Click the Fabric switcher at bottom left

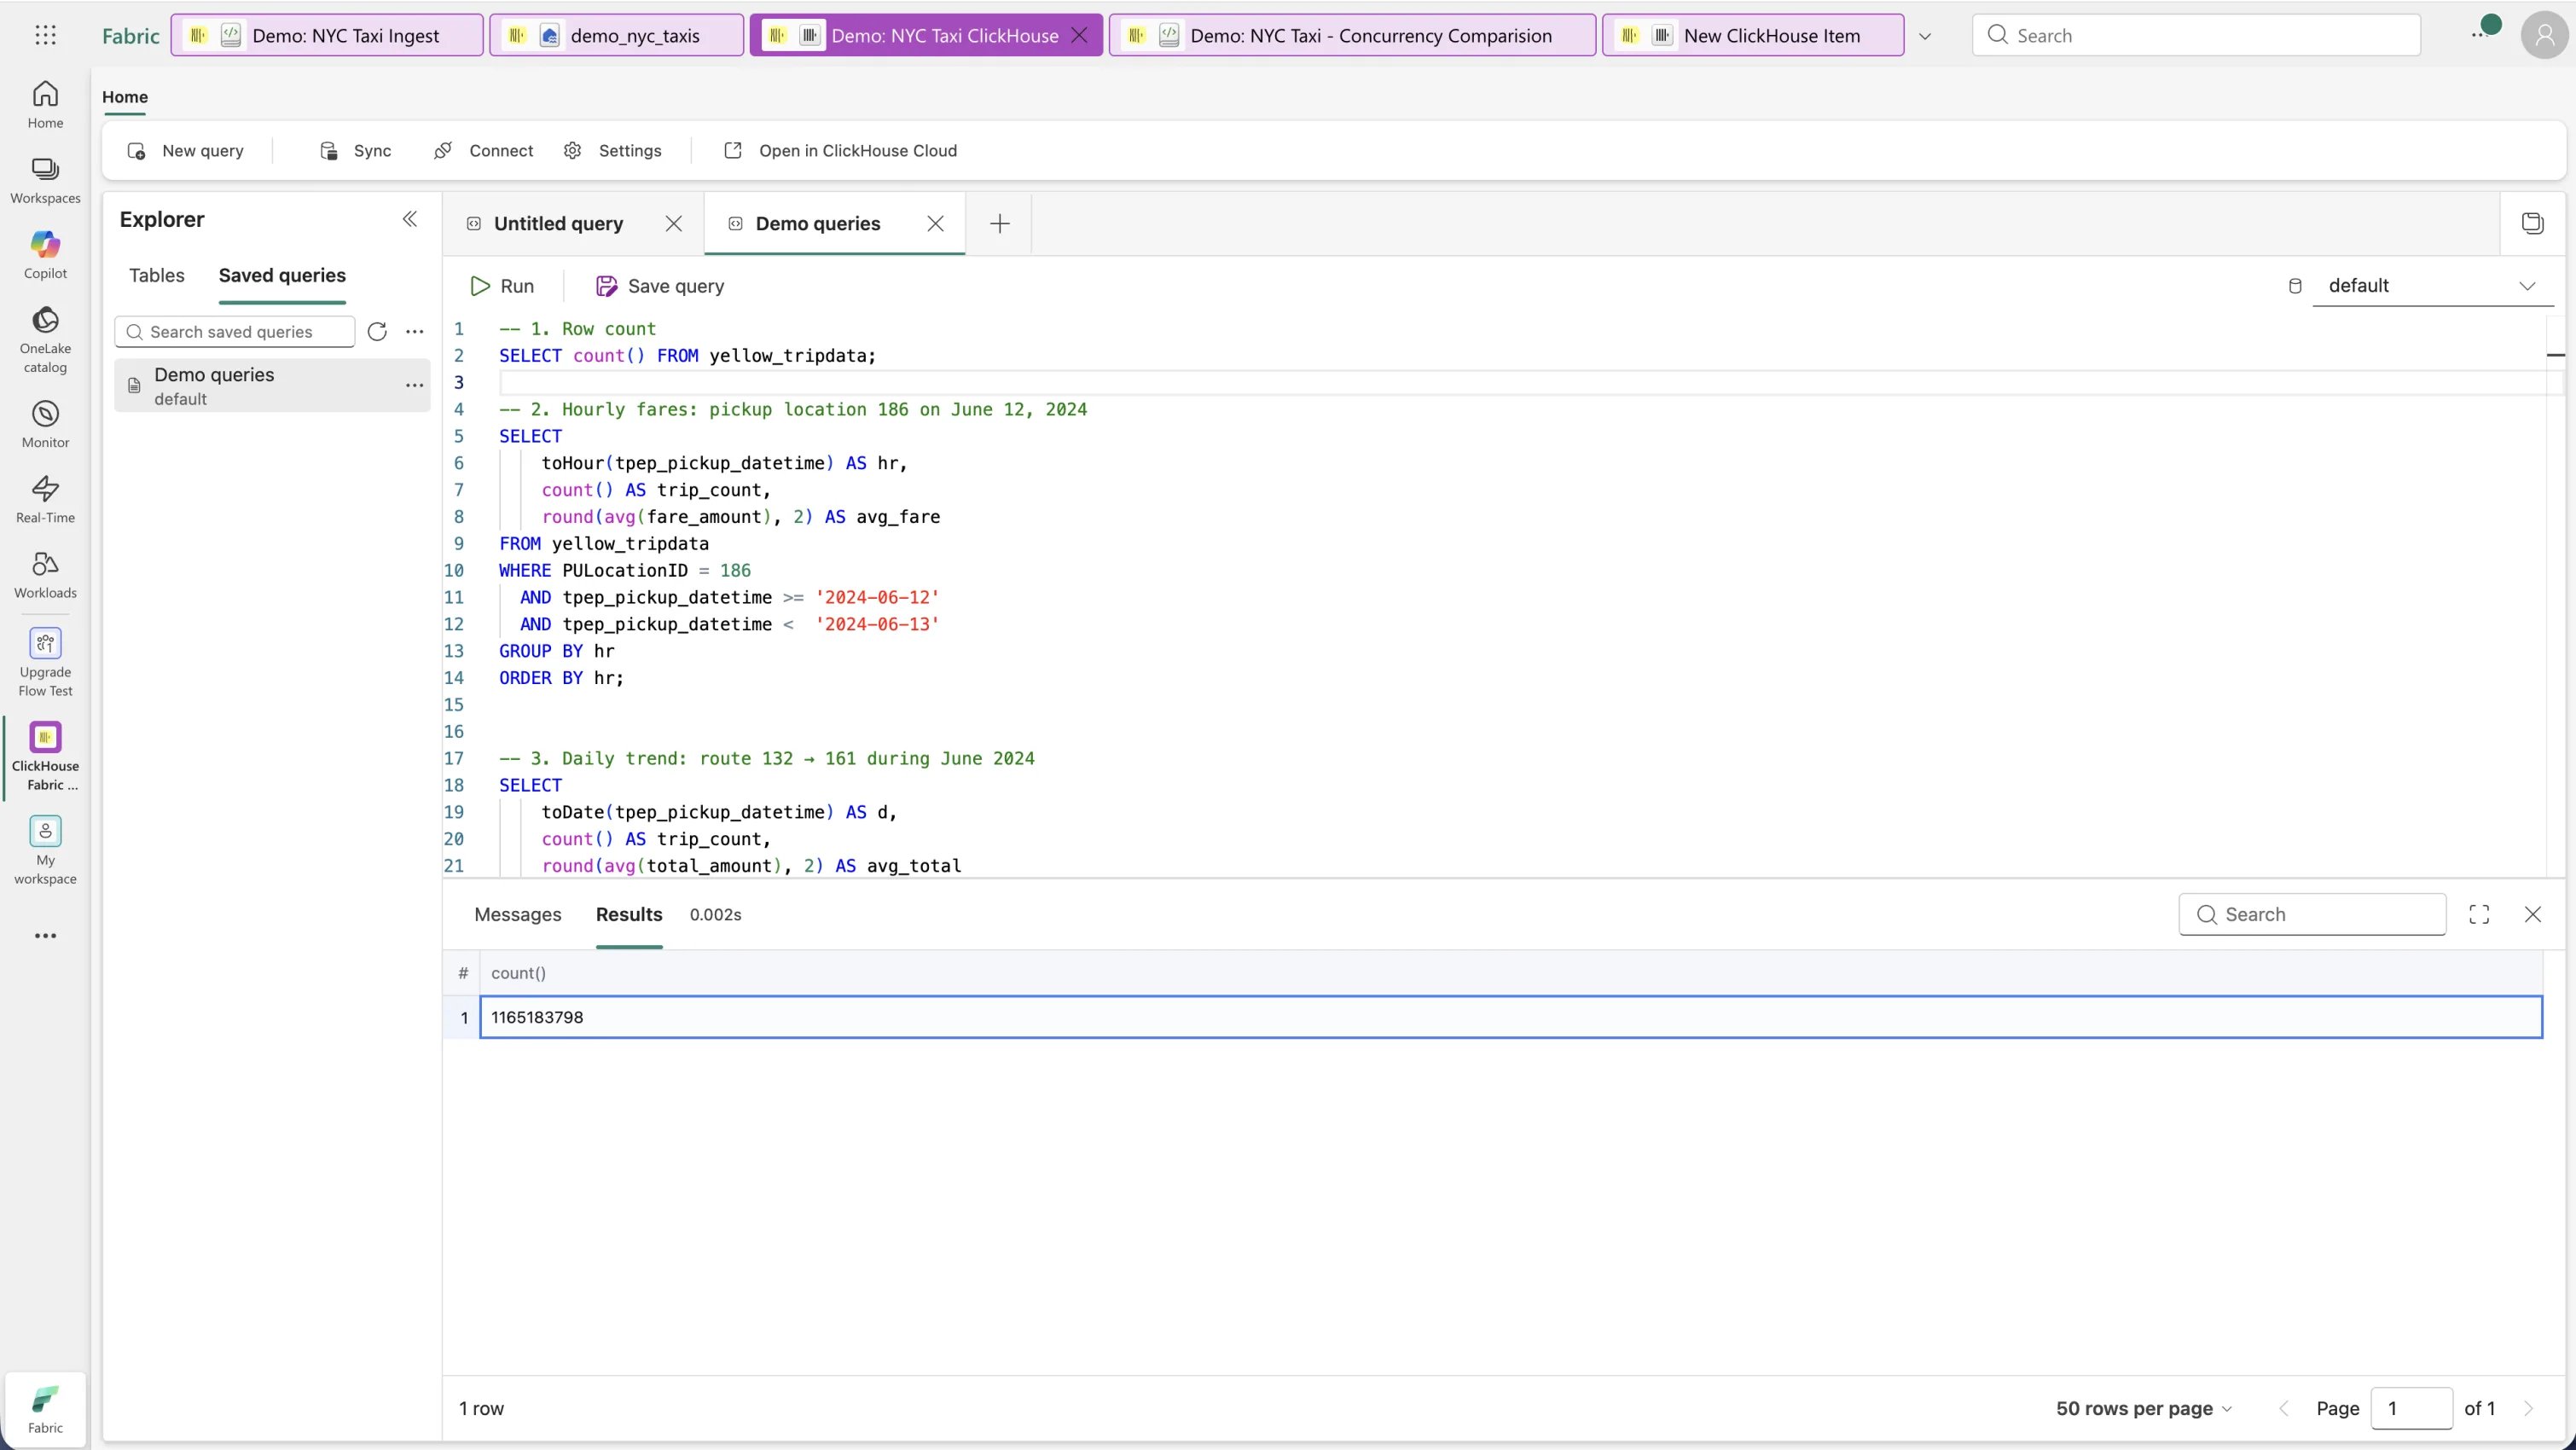tap(45, 1409)
